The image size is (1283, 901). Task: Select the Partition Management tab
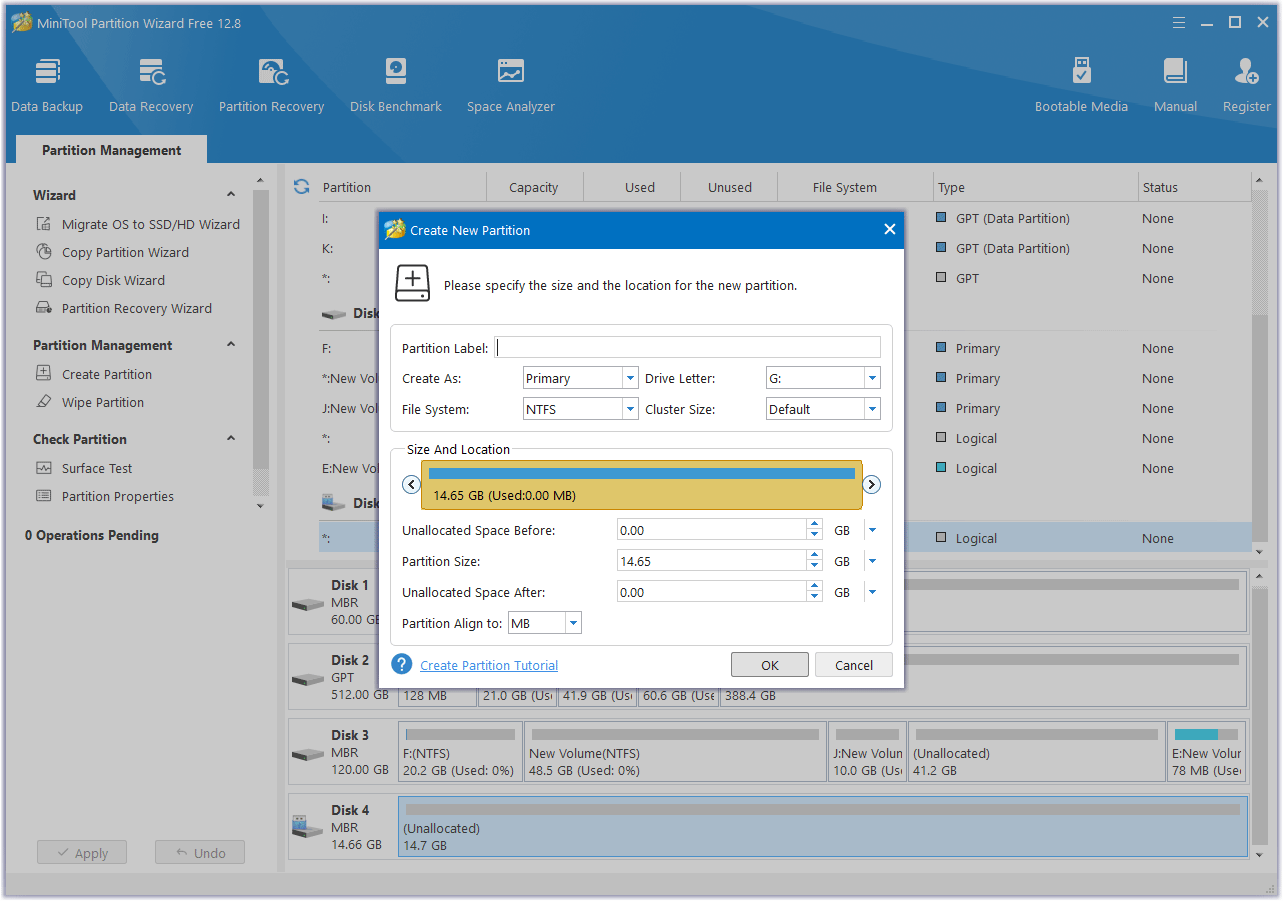[111, 150]
